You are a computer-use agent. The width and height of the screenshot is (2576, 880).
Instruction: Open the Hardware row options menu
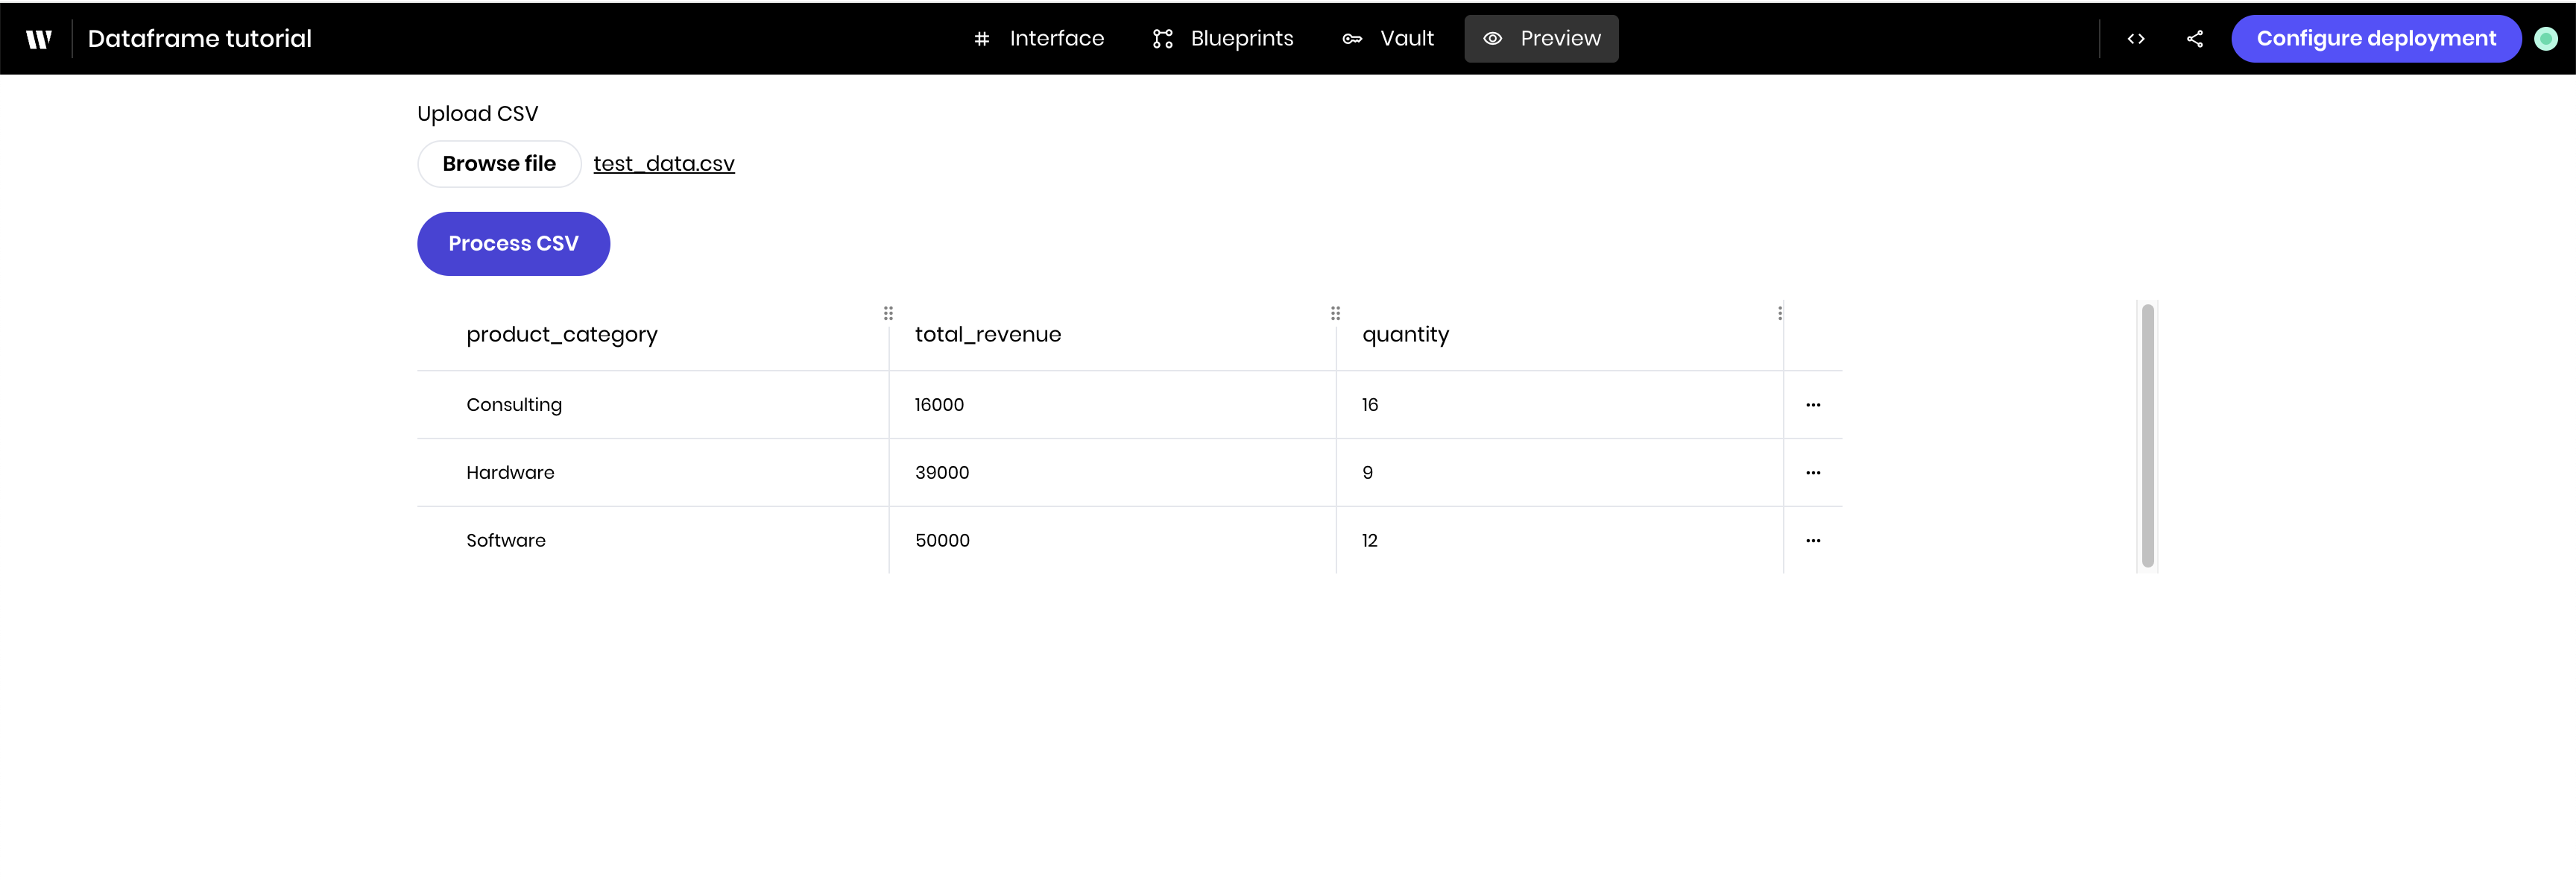pyautogui.click(x=1813, y=473)
